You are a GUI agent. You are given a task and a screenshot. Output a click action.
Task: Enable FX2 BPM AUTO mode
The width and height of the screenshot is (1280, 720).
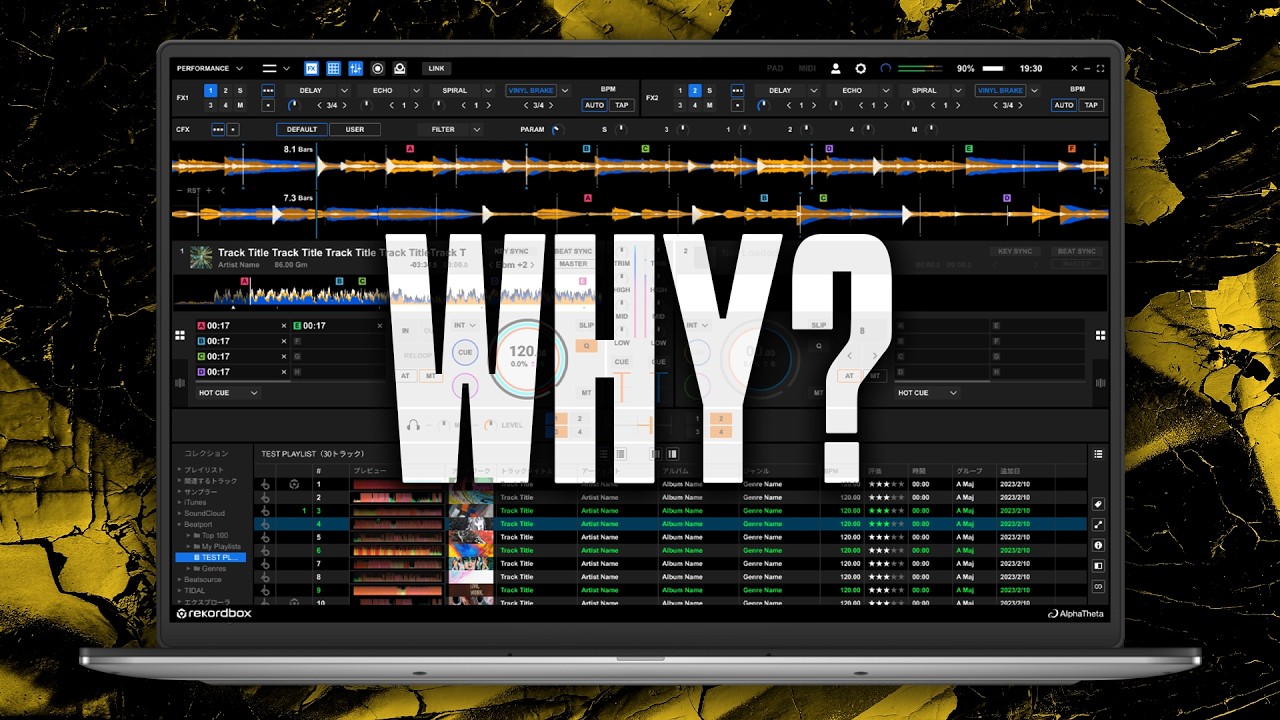point(1064,105)
